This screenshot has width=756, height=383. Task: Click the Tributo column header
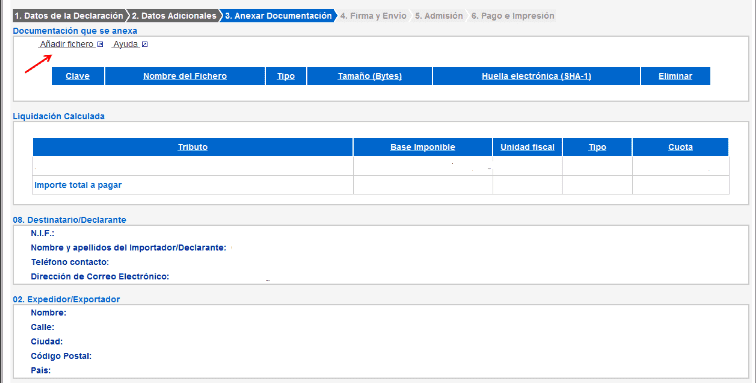coord(192,147)
